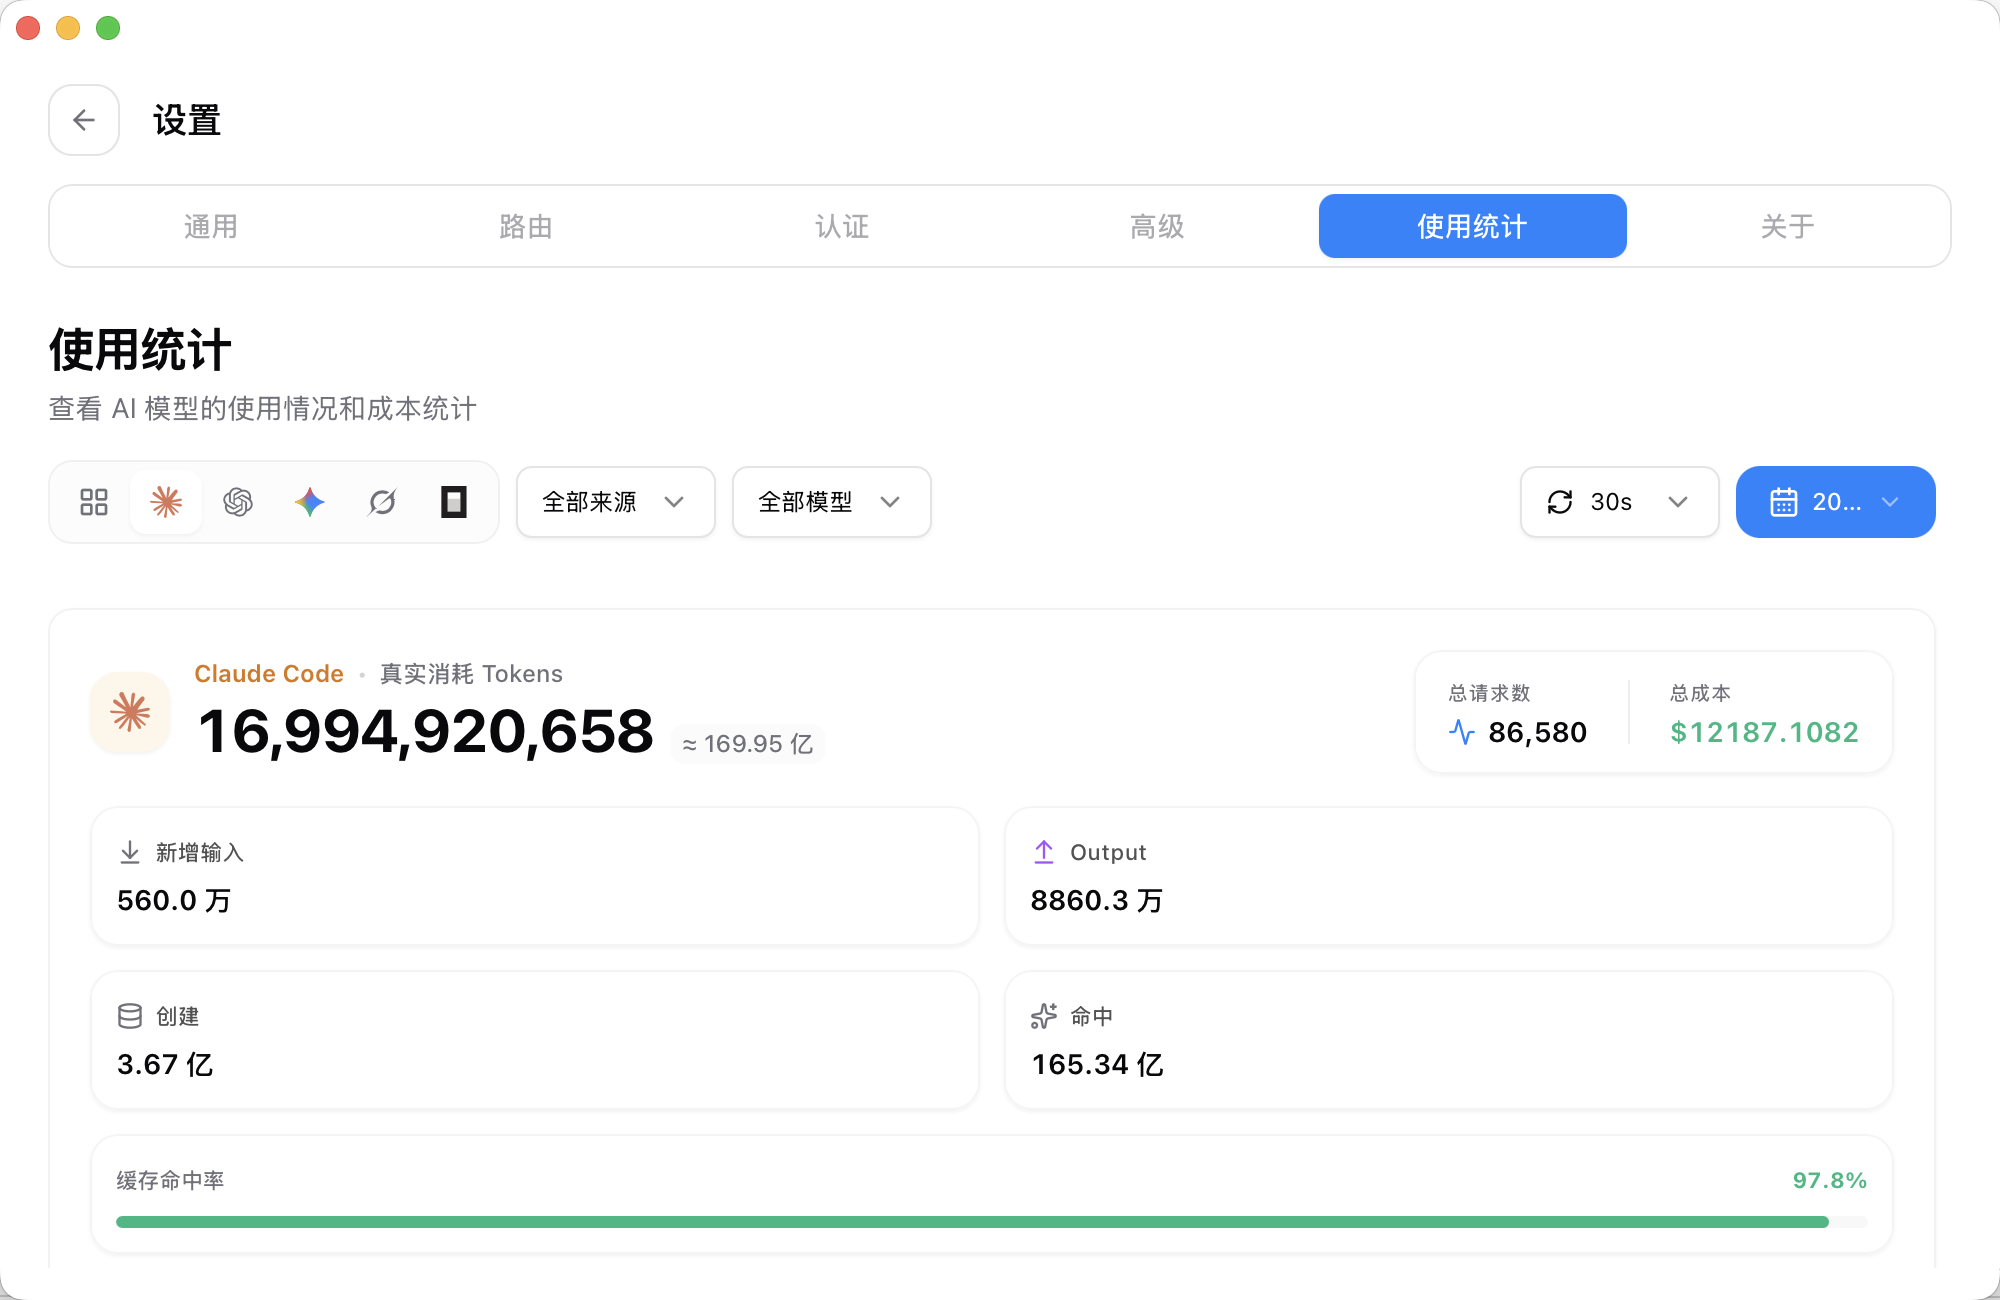Viewport: 2000px width, 1300px height.
Task: Select the OpenAI Codex filter icon
Action: click(238, 502)
